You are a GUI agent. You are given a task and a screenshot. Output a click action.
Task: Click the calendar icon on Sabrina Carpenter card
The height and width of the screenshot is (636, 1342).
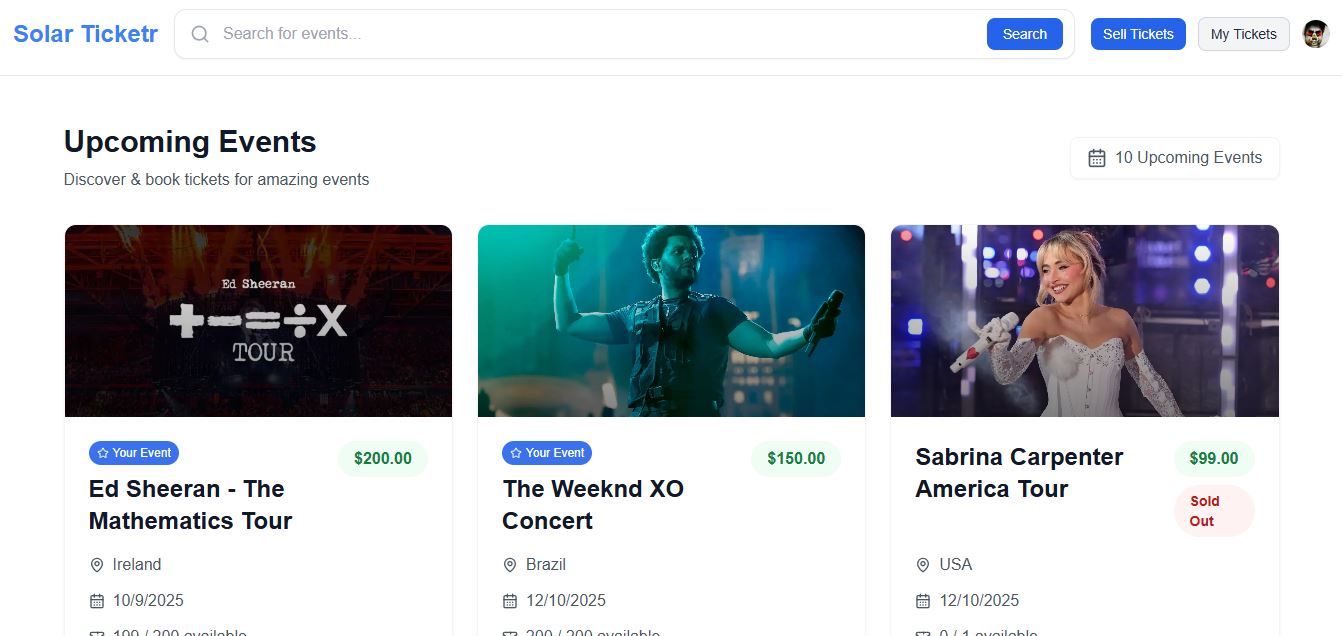(923, 601)
